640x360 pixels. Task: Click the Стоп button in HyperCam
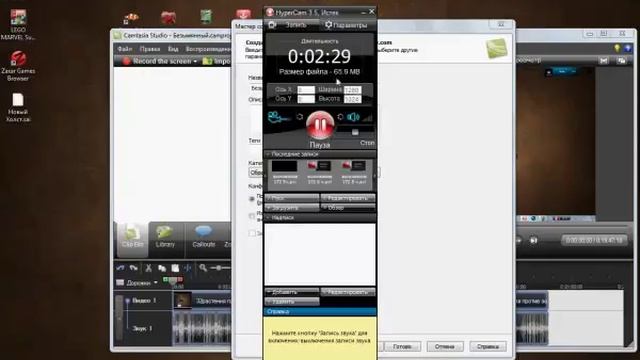(367, 143)
